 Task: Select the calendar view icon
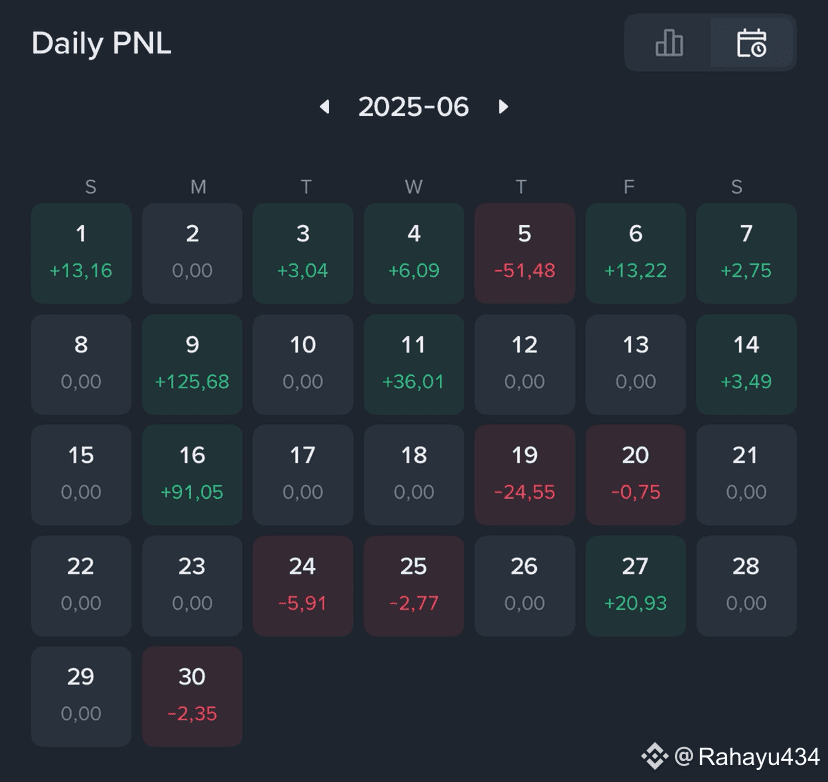coord(751,43)
